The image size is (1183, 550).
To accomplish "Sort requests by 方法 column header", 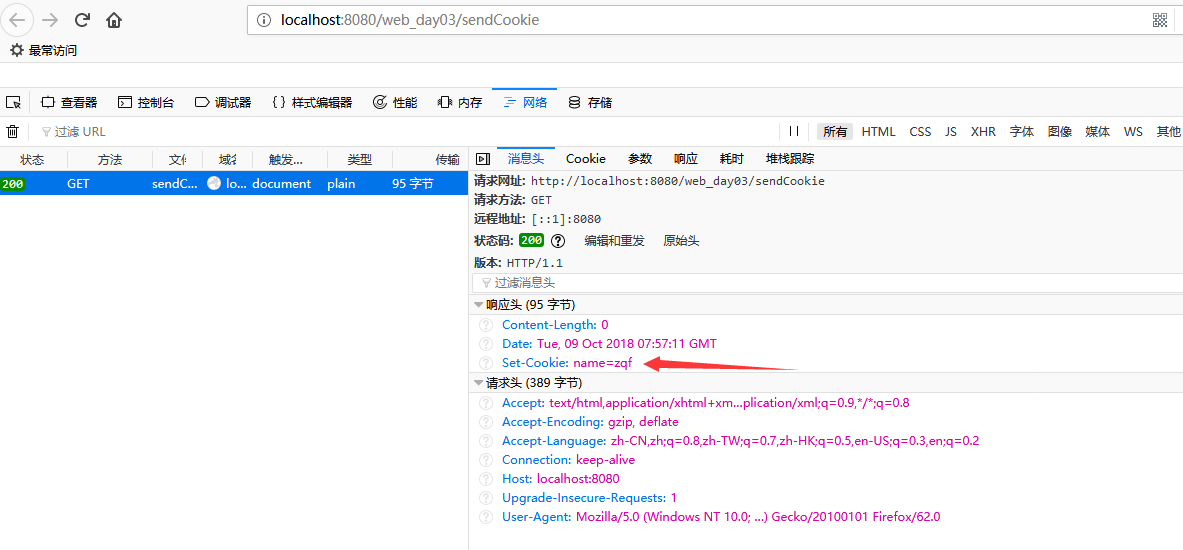I will [110, 159].
